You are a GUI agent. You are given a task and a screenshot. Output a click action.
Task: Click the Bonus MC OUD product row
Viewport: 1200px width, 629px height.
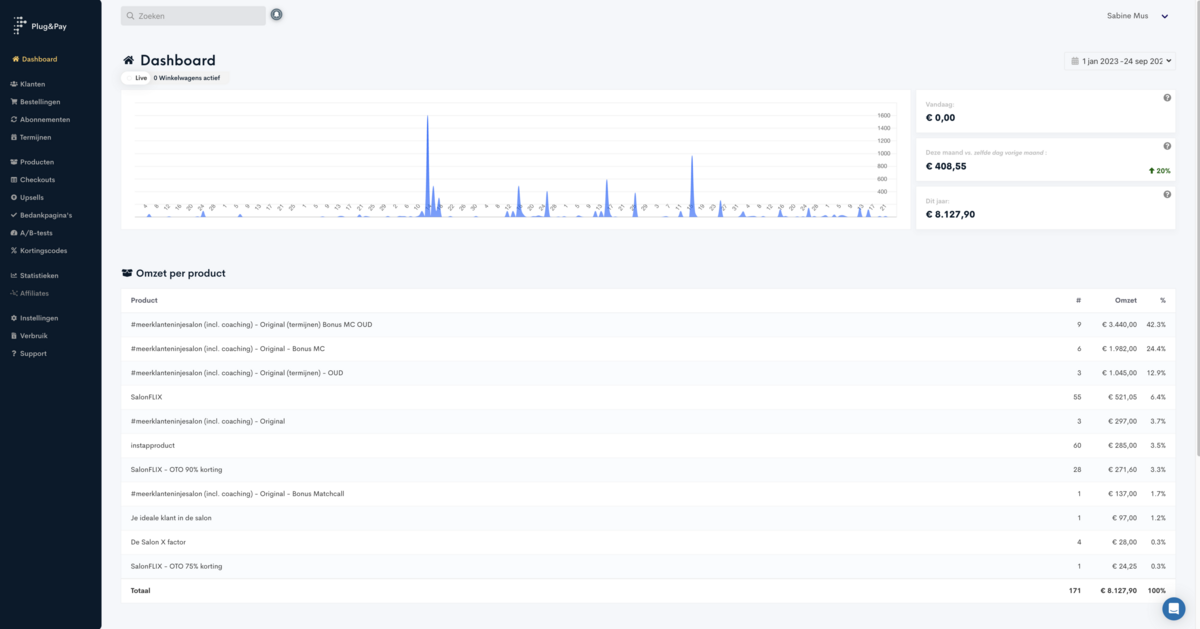click(x=648, y=325)
